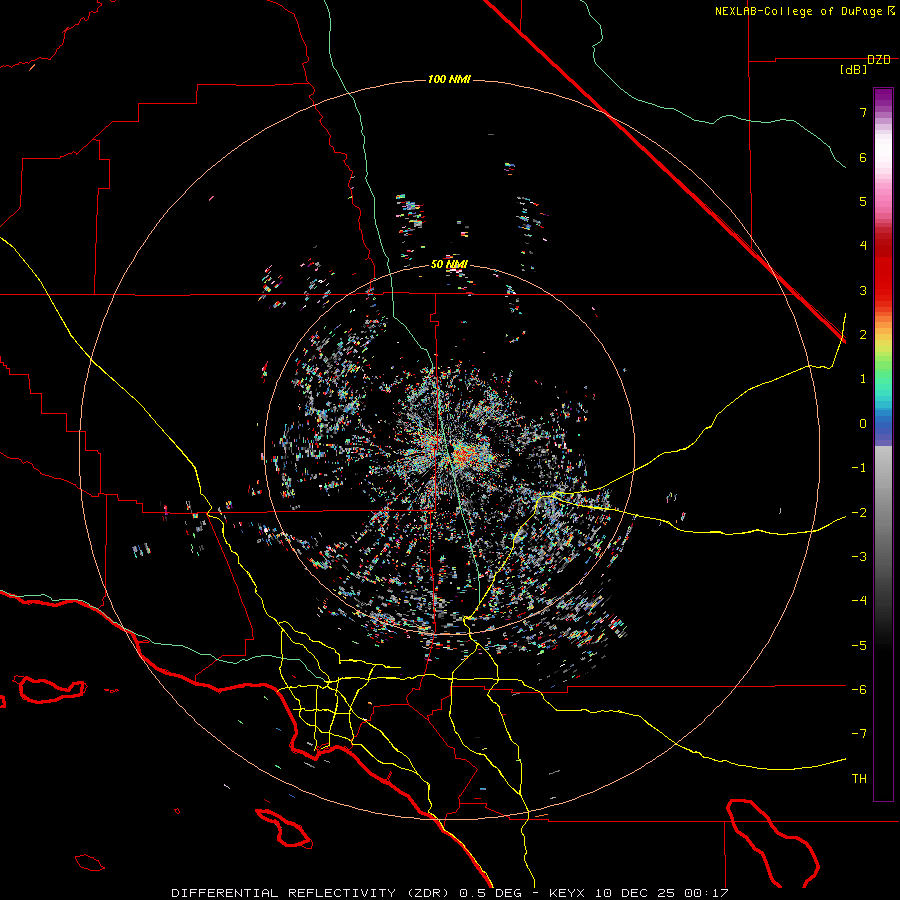Viewport: 900px width, 900px height.
Task: Click the [dB] units label
Action: pyautogui.click(x=853, y=70)
